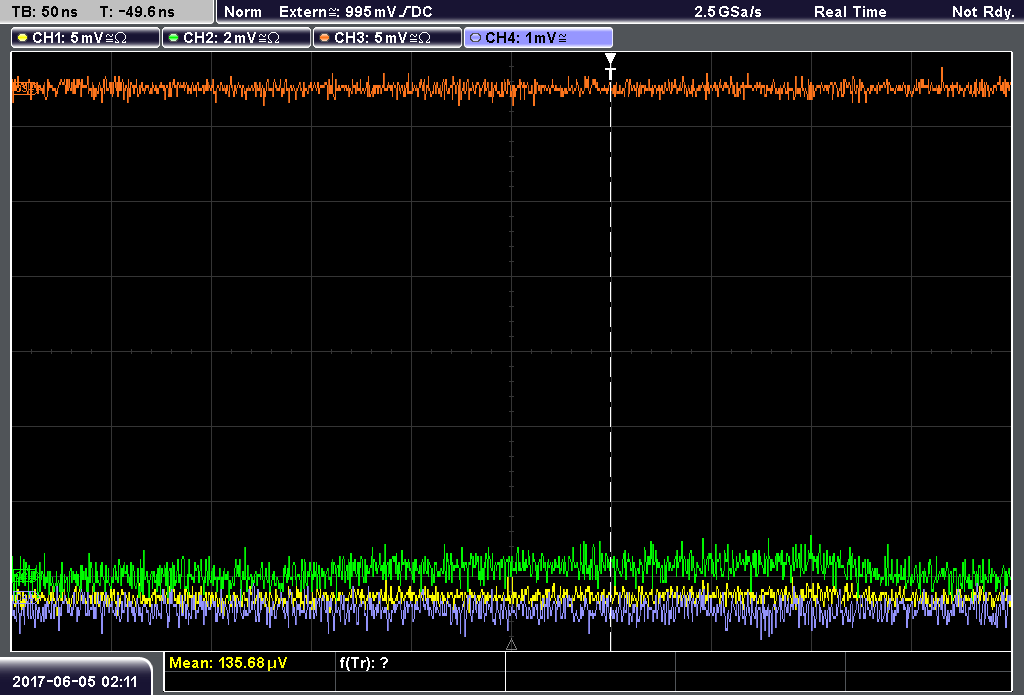Select the CH2: 2 mV channel tab

[236, 38]
